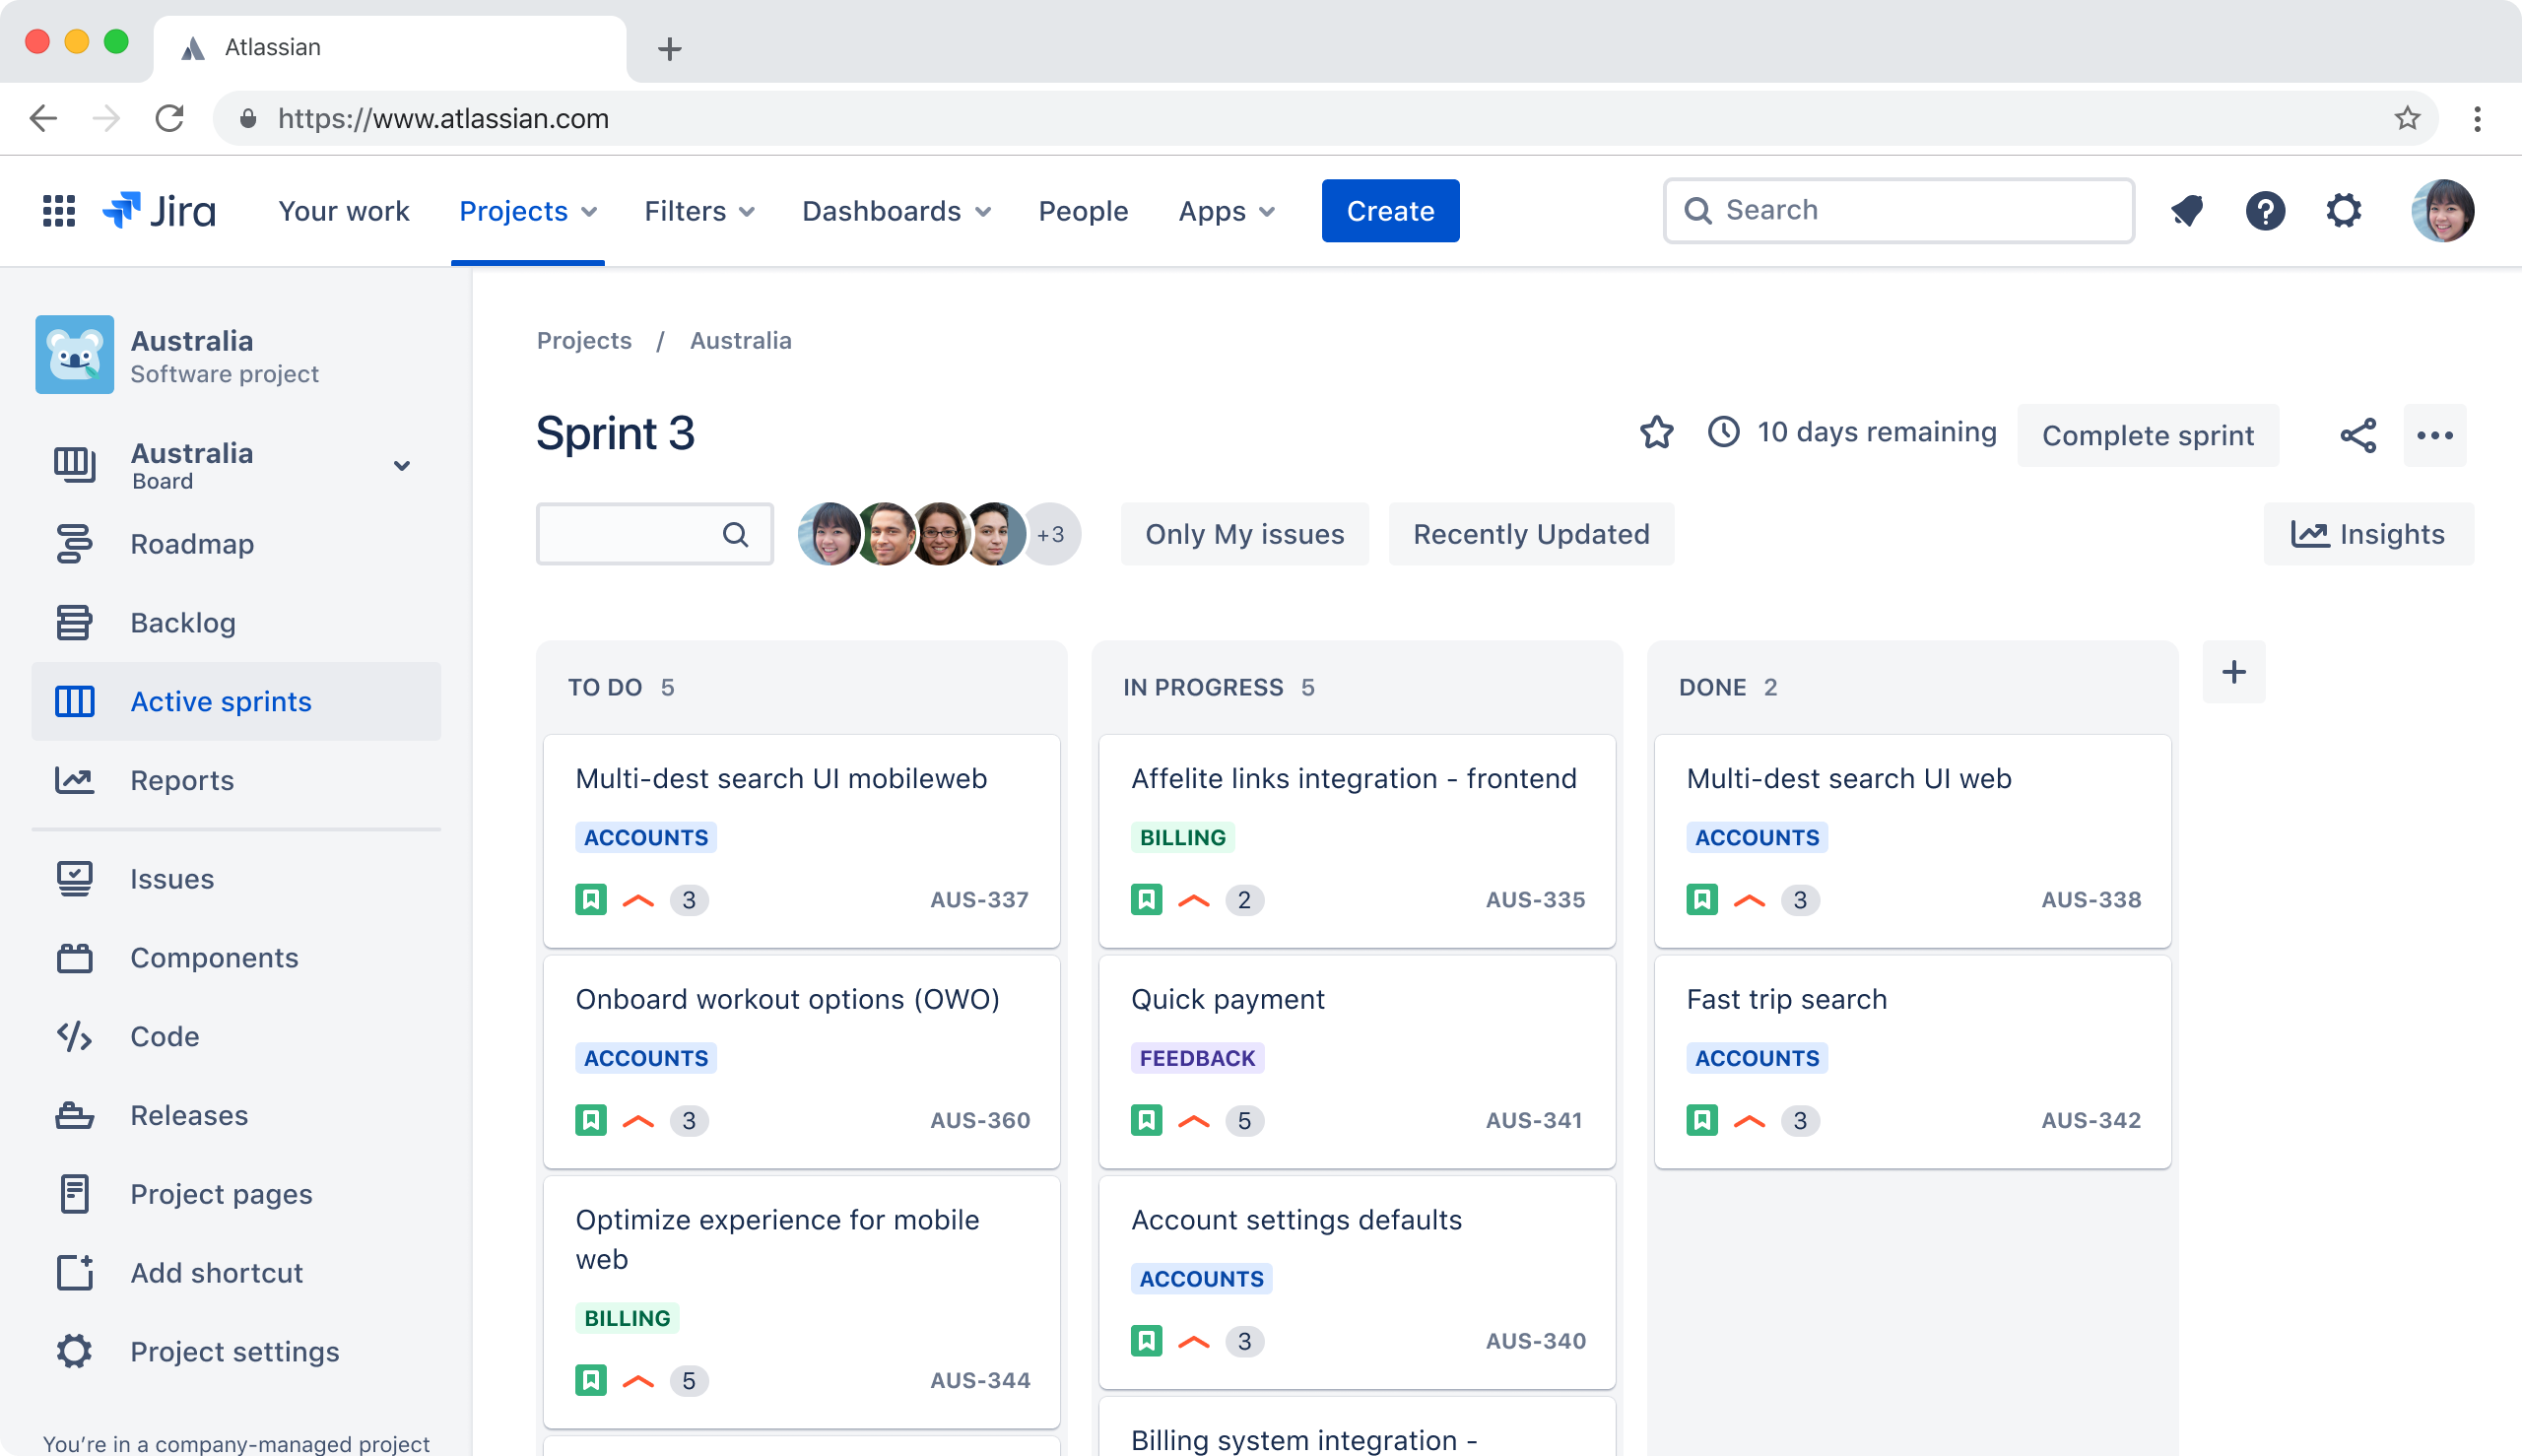Screen dimensions: 2522x1456
Task: Open the share icon next to Complete sprint
Action: click(2358, 435)
